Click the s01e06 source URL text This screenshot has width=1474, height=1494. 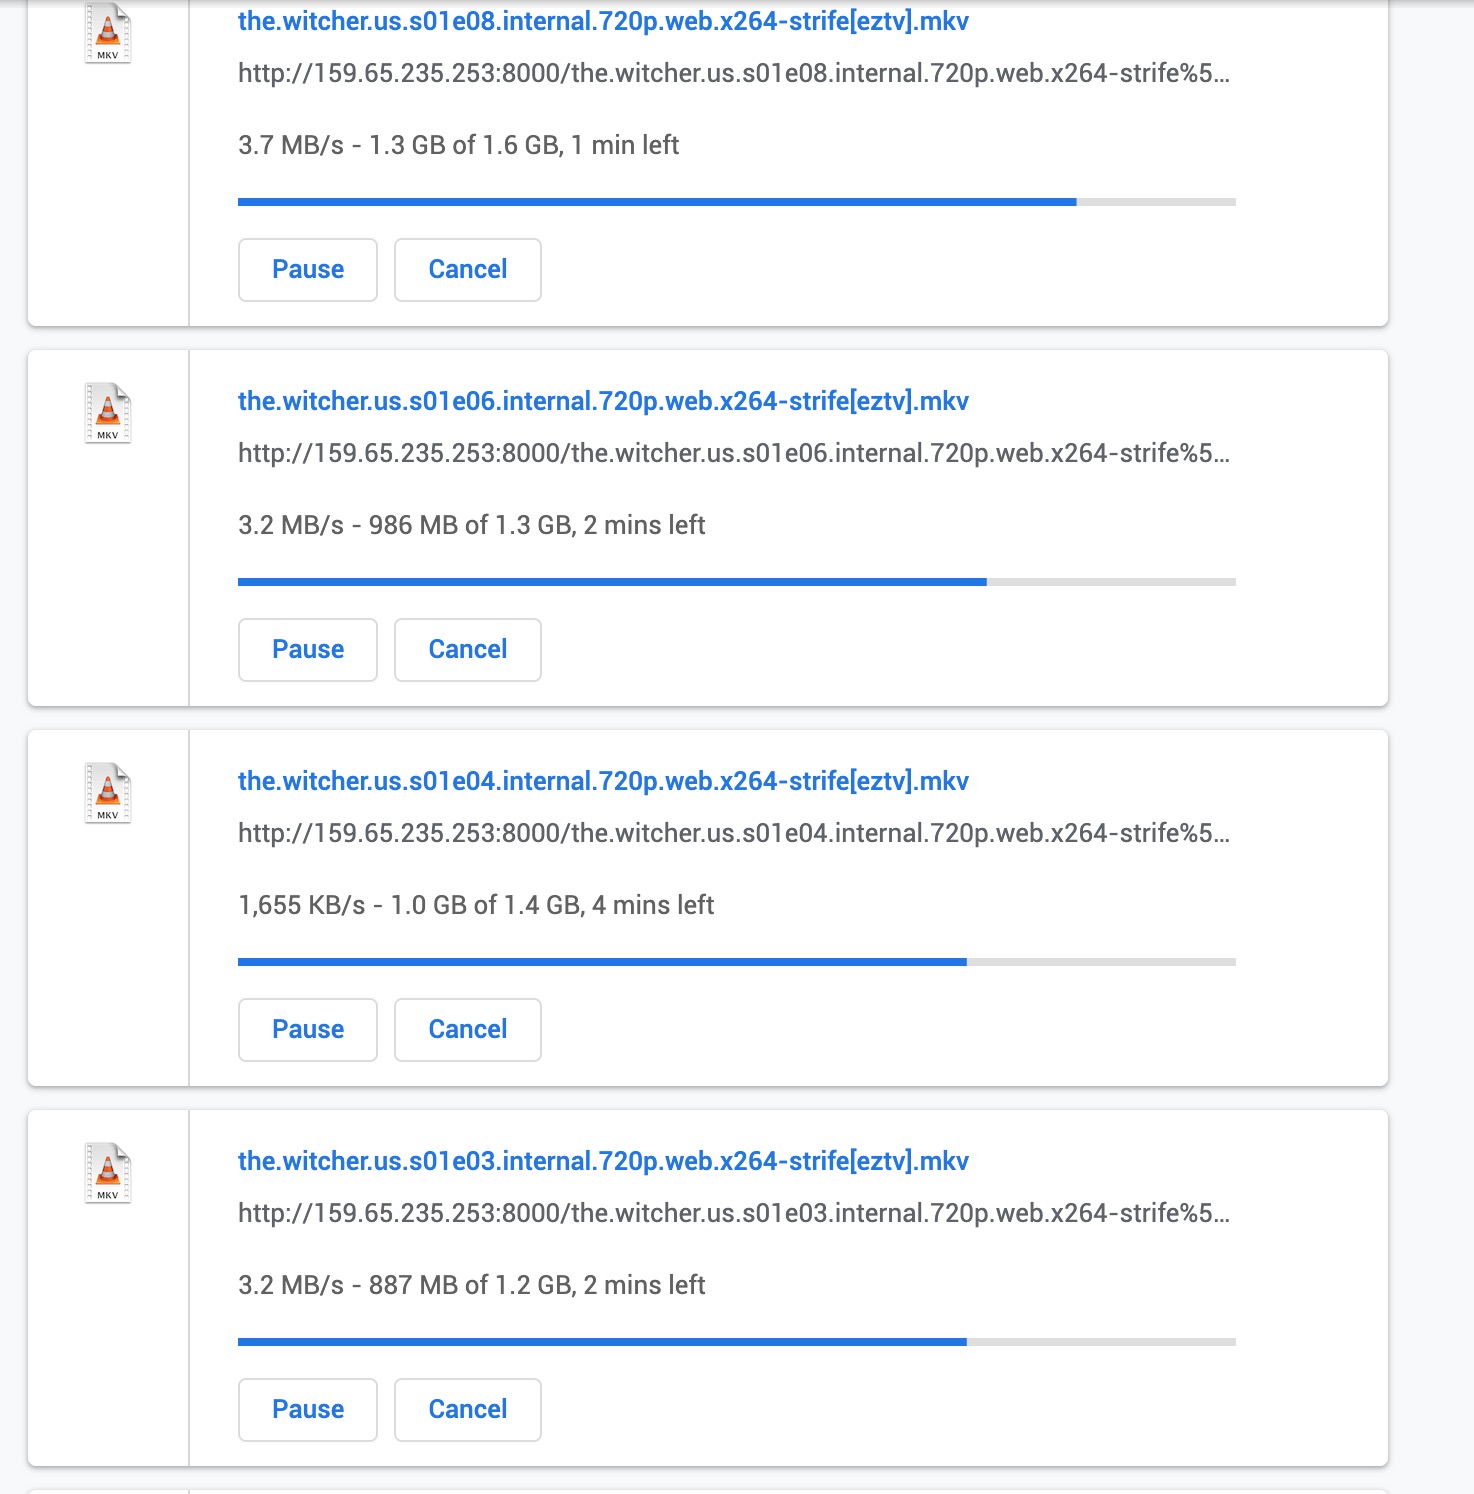point(734,453)
